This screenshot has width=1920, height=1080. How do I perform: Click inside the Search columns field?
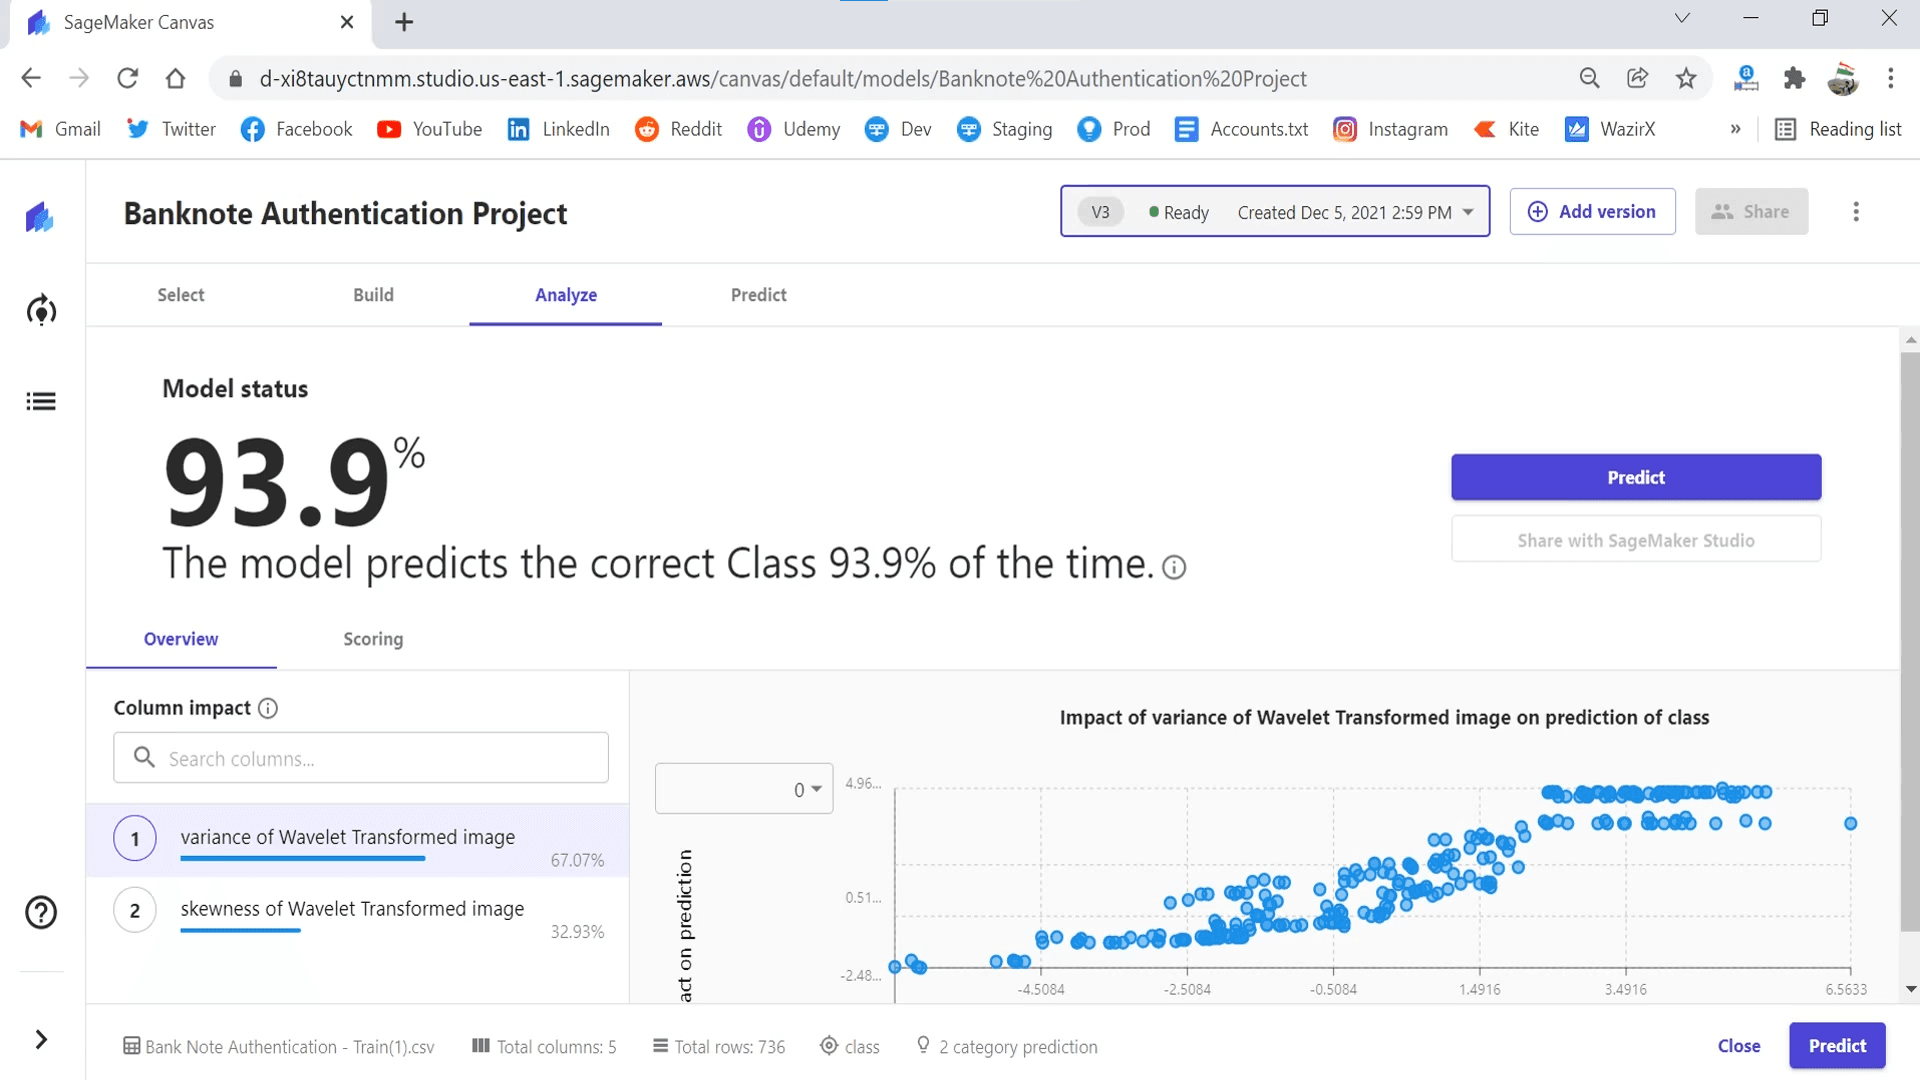coord(360,758)
